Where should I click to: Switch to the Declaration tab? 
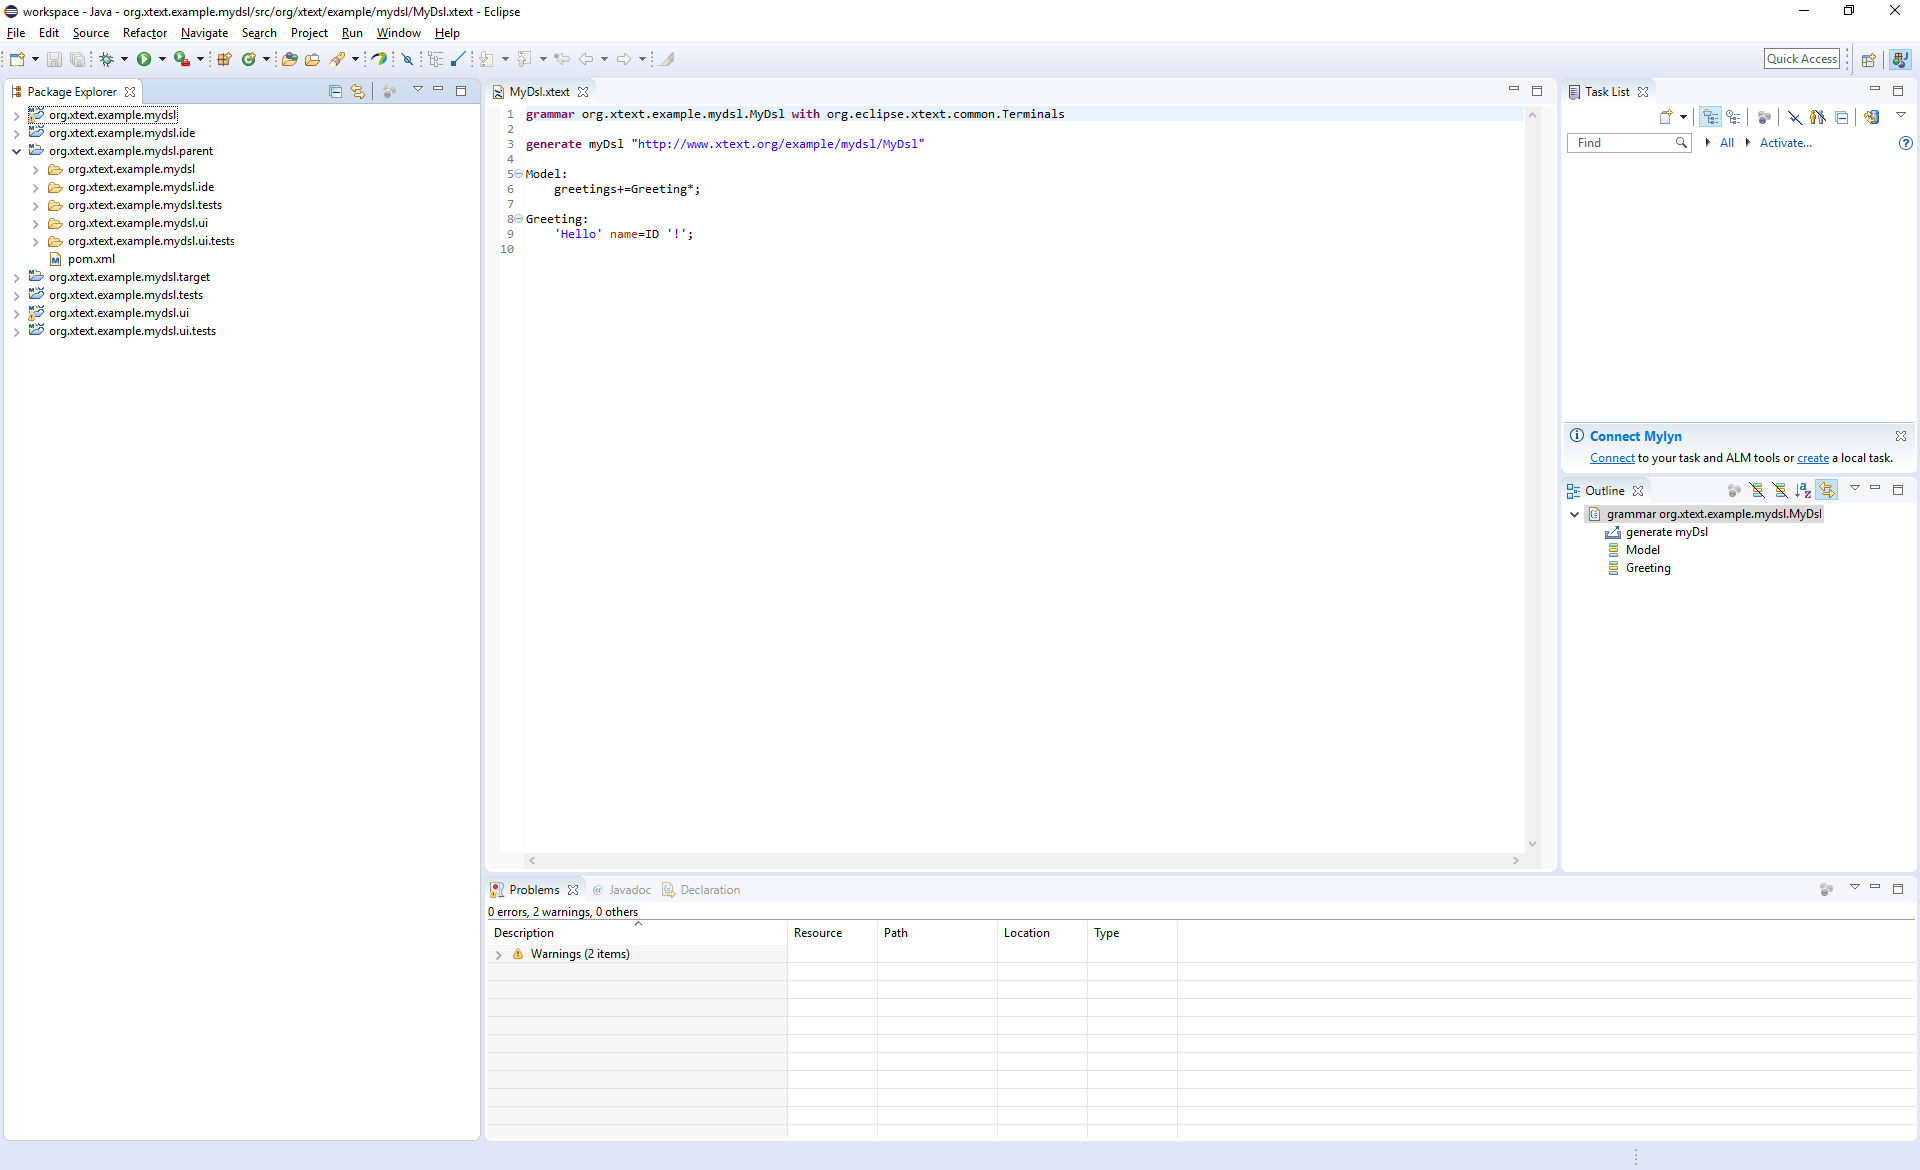701,890
